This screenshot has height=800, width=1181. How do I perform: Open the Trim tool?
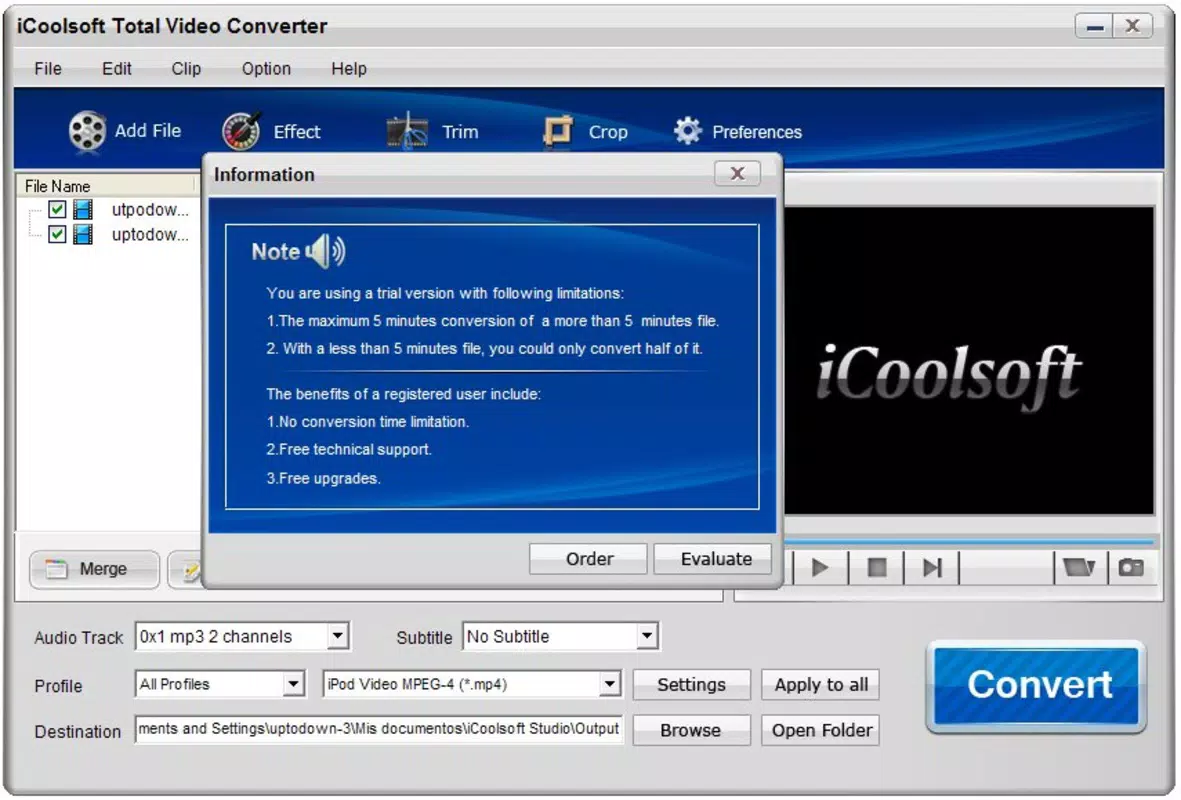click(432, 131)
